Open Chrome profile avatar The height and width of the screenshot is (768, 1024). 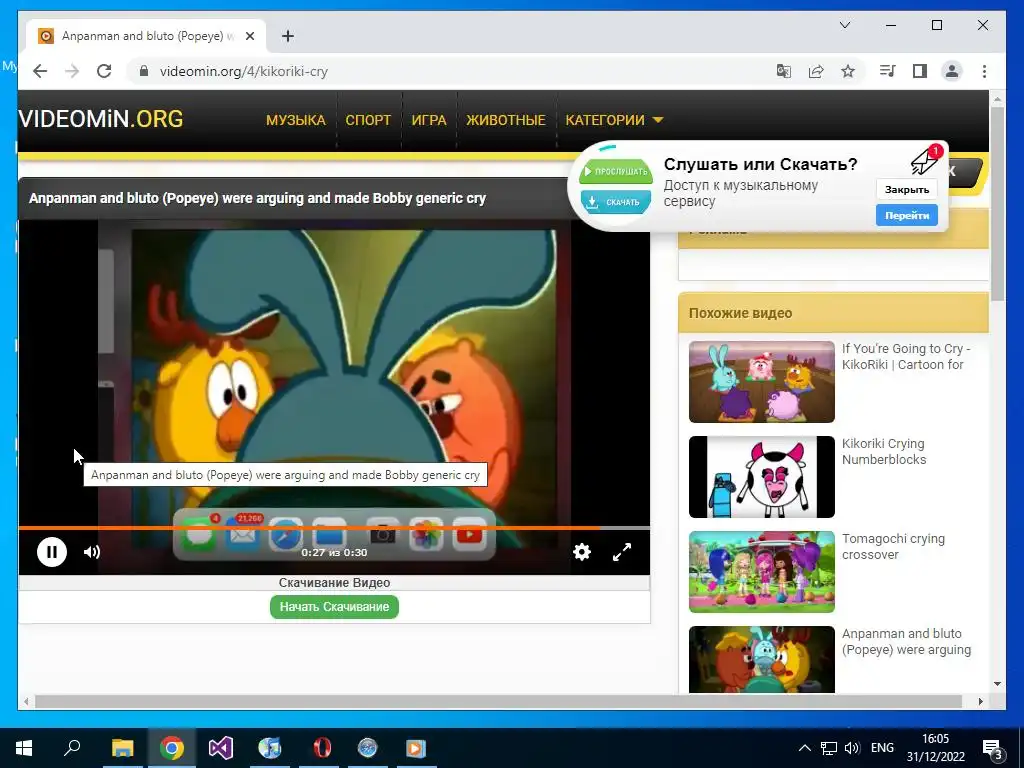coord(952,71)
